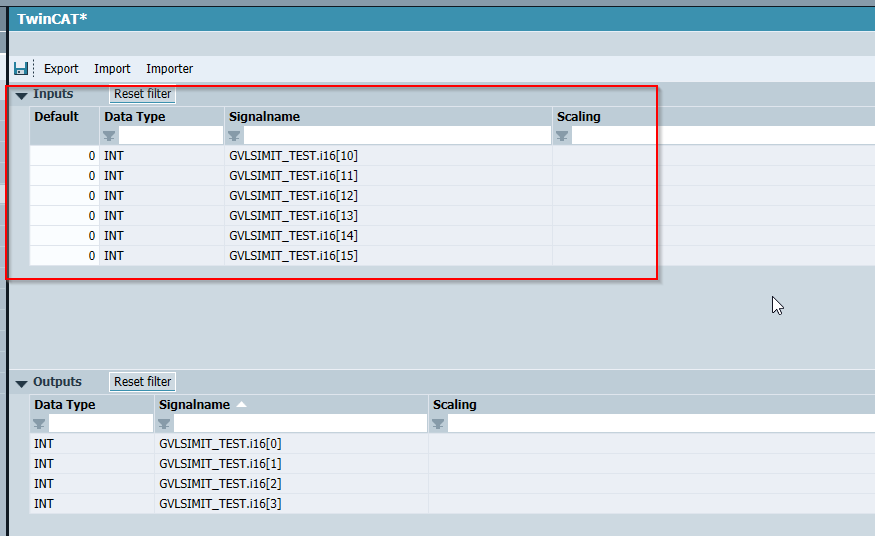875x536 pixels.
Task: Click the TwinCAT* editor title
Action: click(52, 18)
